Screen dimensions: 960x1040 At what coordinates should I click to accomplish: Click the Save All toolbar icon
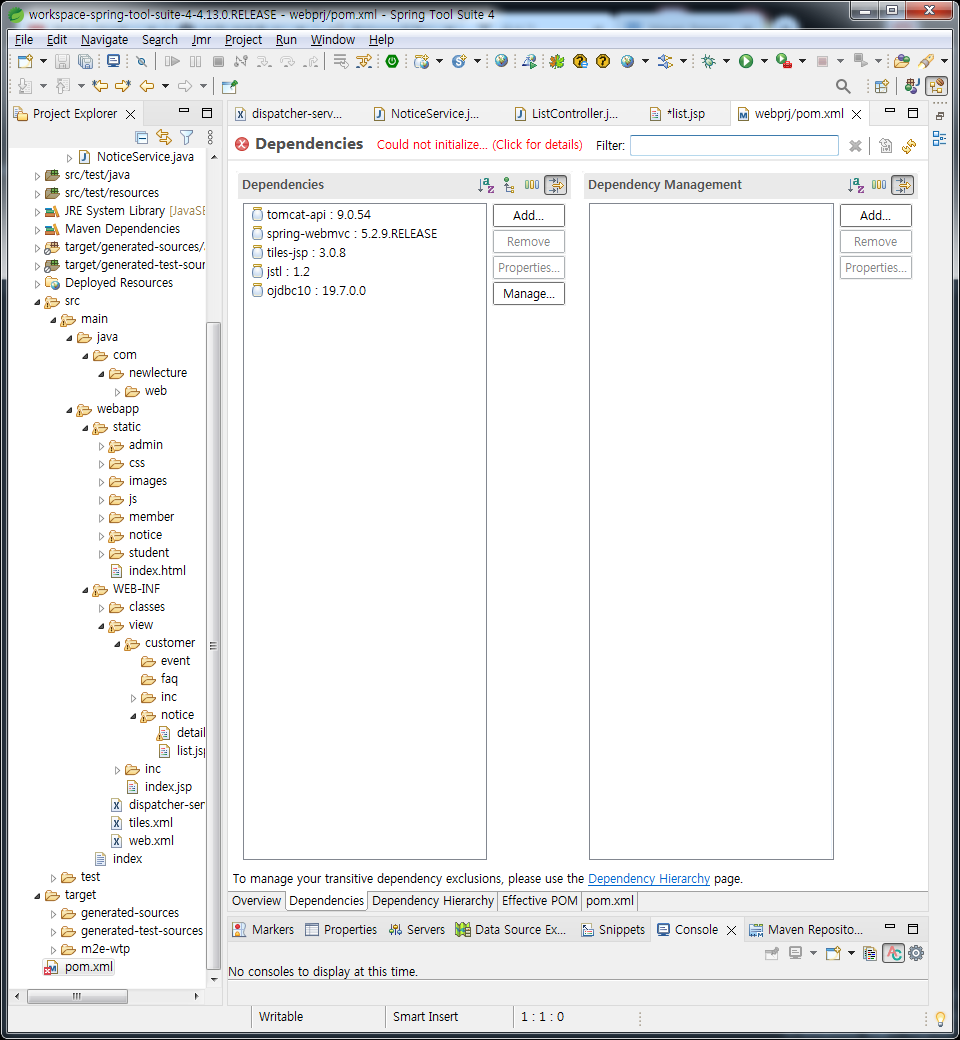tap(86, 62)
